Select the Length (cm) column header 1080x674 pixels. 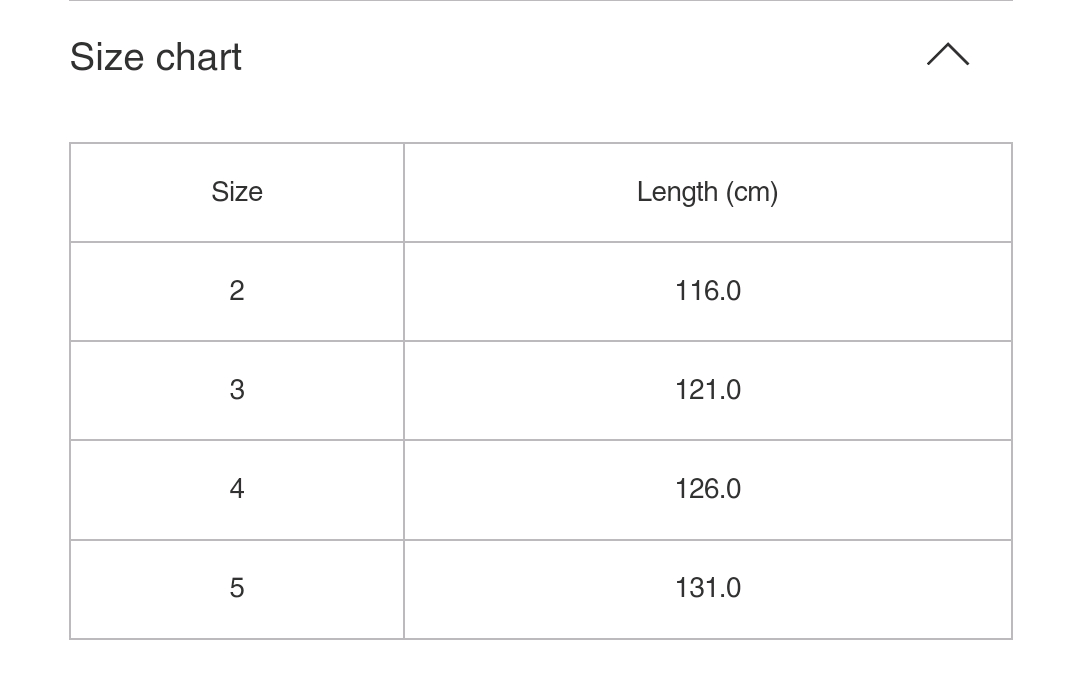[707, 192]
